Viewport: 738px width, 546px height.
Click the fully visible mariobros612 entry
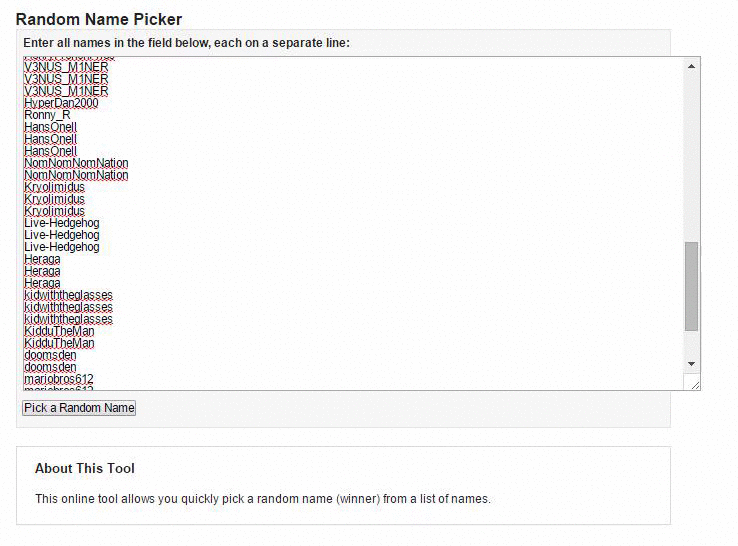point(59,379)
